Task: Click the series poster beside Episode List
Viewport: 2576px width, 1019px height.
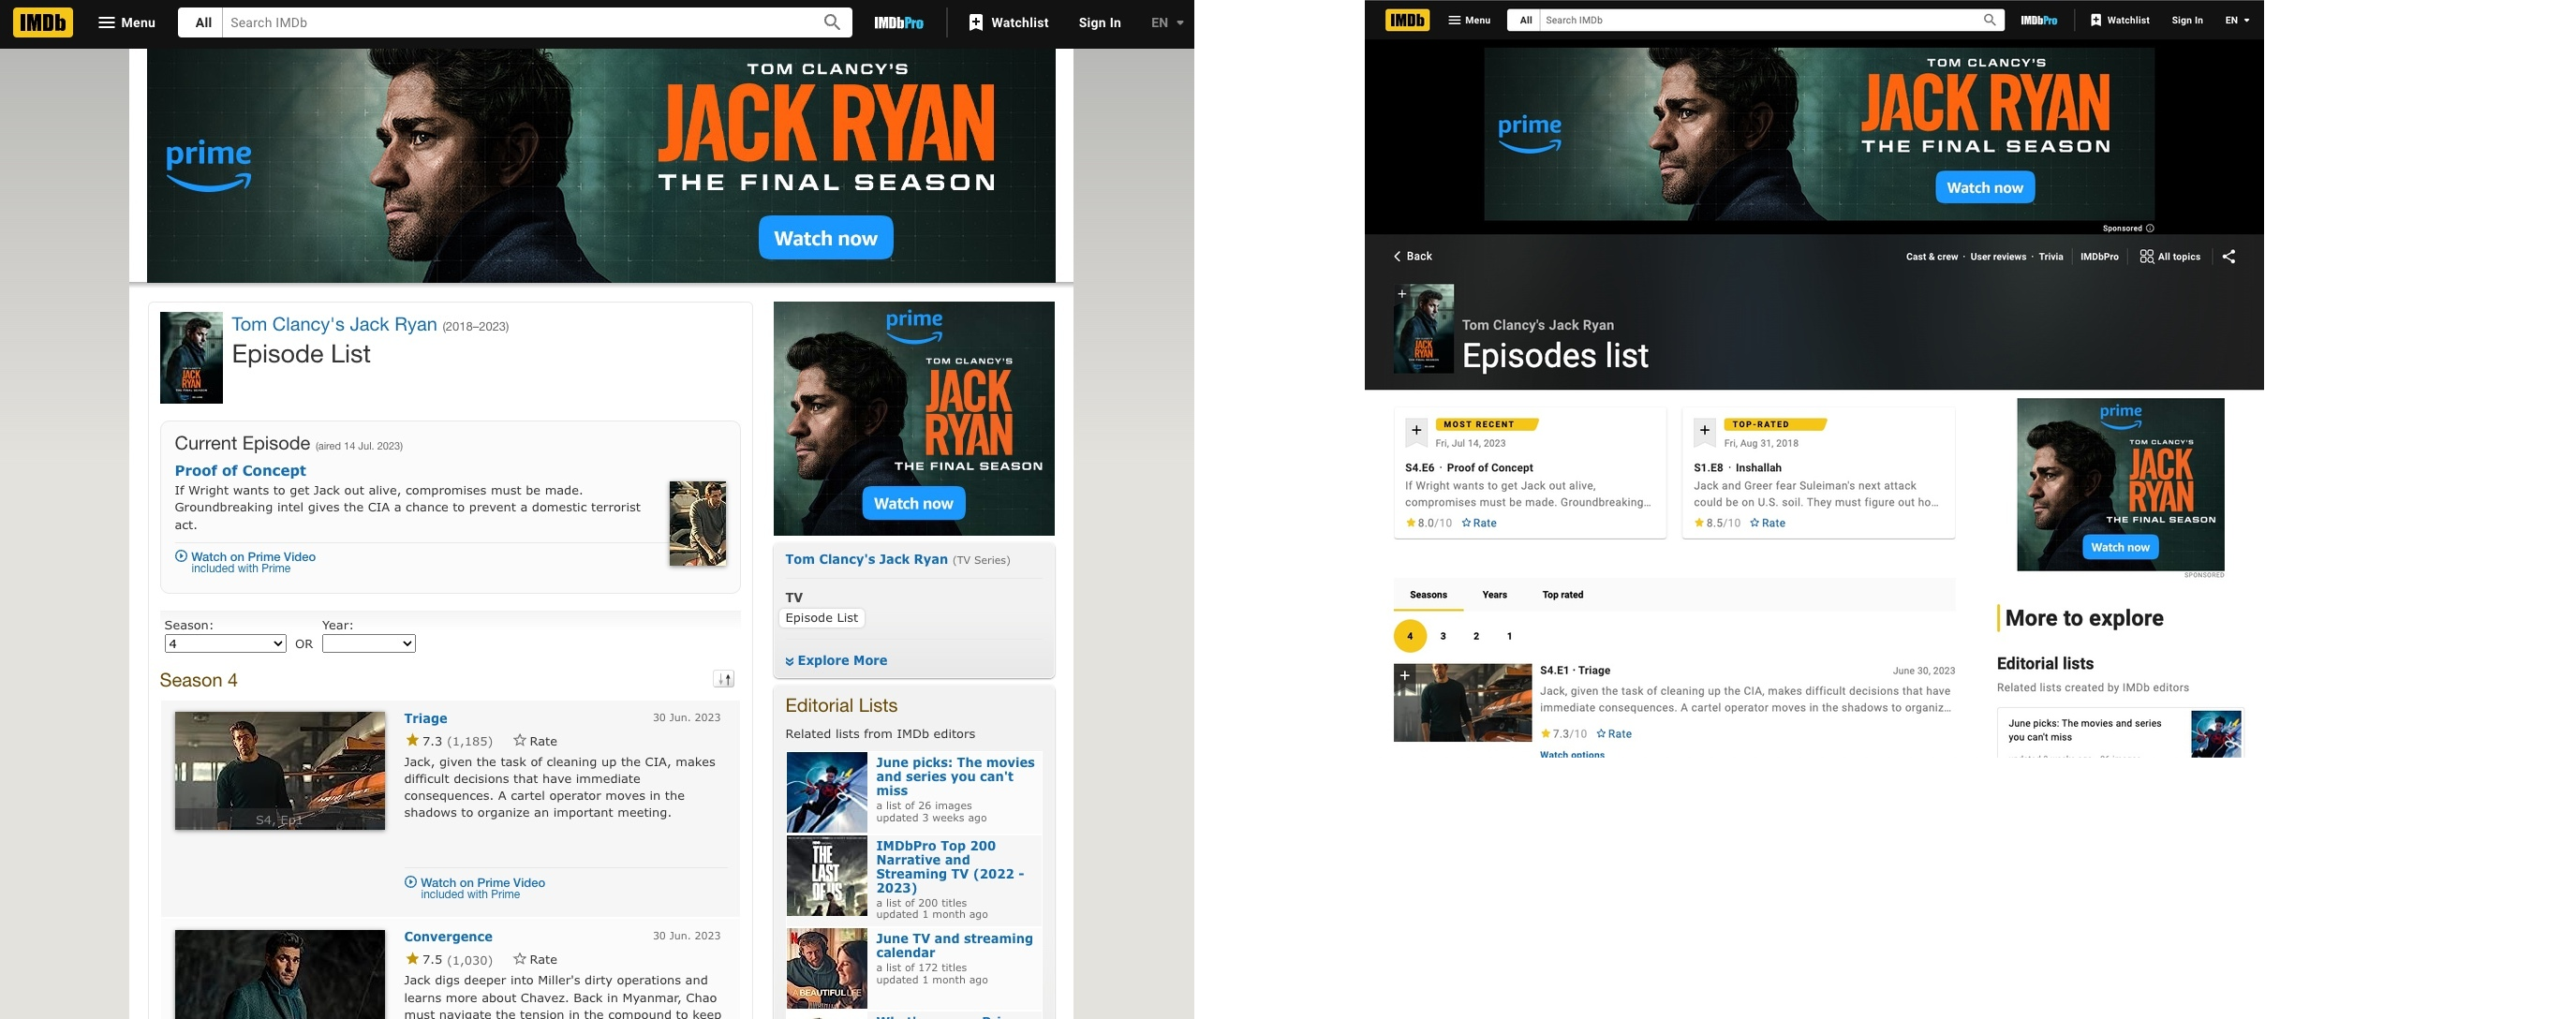Action: point(191,357)
